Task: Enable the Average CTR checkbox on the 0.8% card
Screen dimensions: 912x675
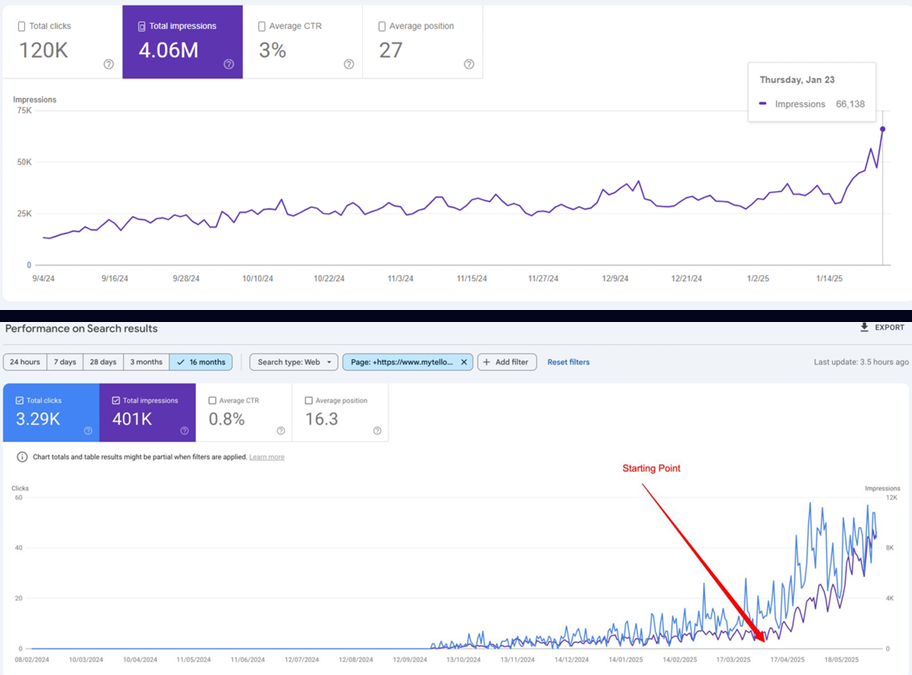Action: tap(212, 401)
